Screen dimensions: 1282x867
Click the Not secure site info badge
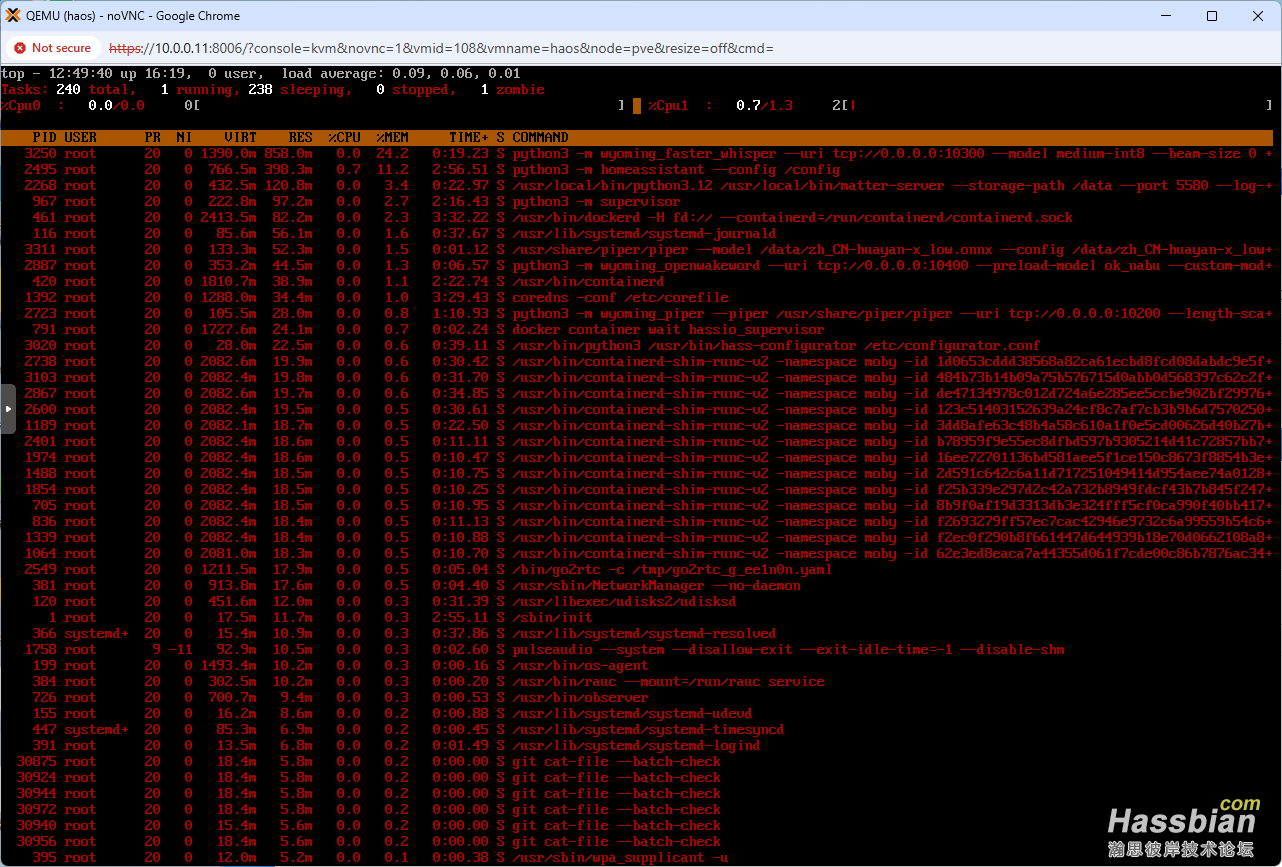pyautogui.click(x=52, y=48)
